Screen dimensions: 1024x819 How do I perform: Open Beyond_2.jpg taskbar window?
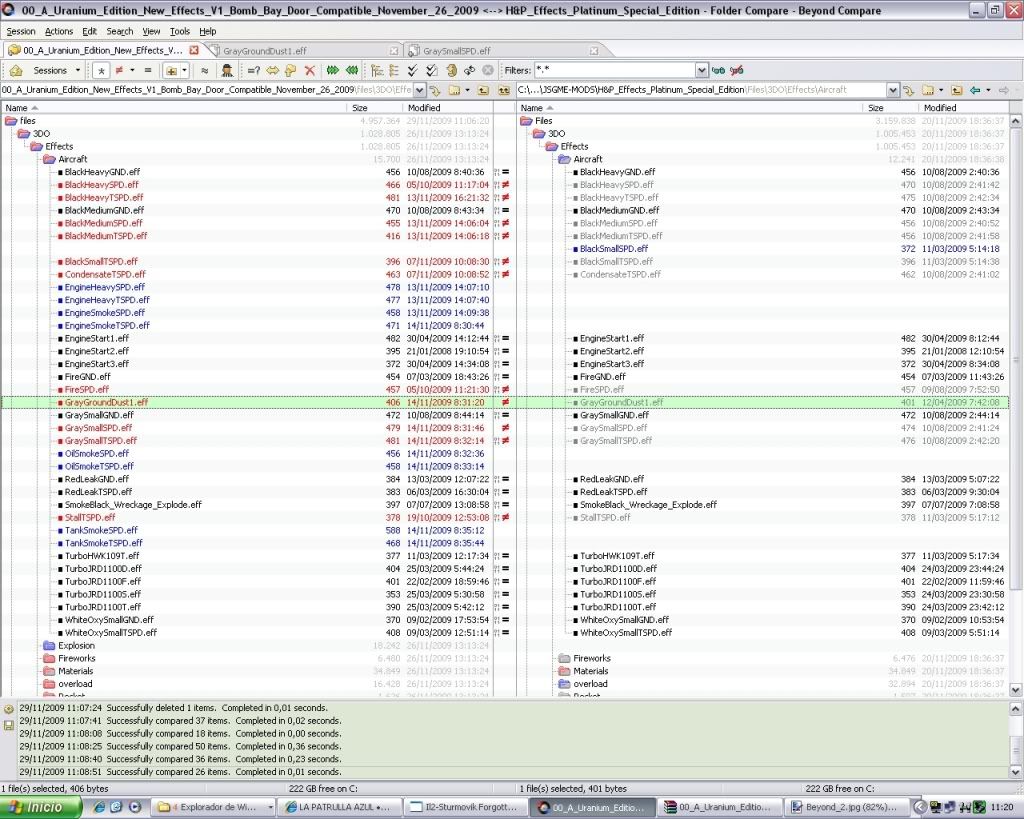(847, 807)
